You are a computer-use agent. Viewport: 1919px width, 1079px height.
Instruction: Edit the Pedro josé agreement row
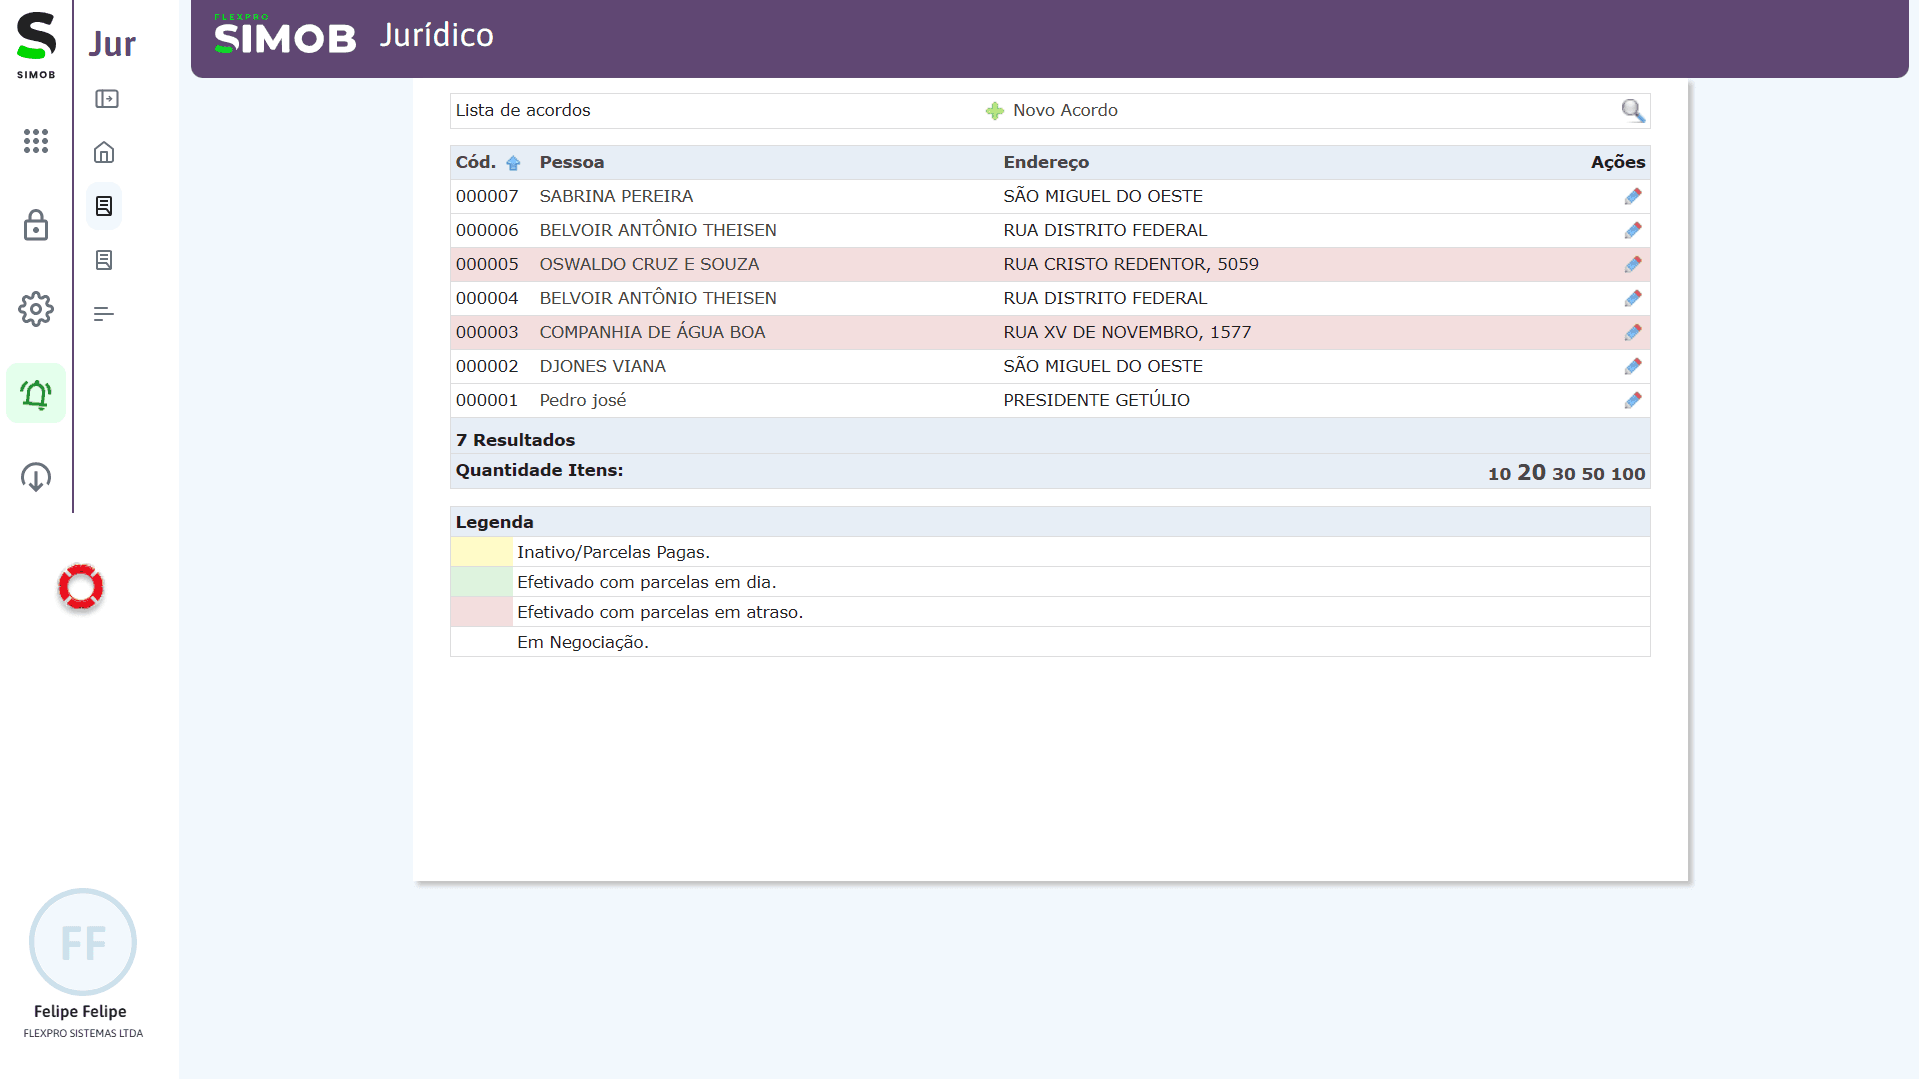click(x=1632, y=401)
